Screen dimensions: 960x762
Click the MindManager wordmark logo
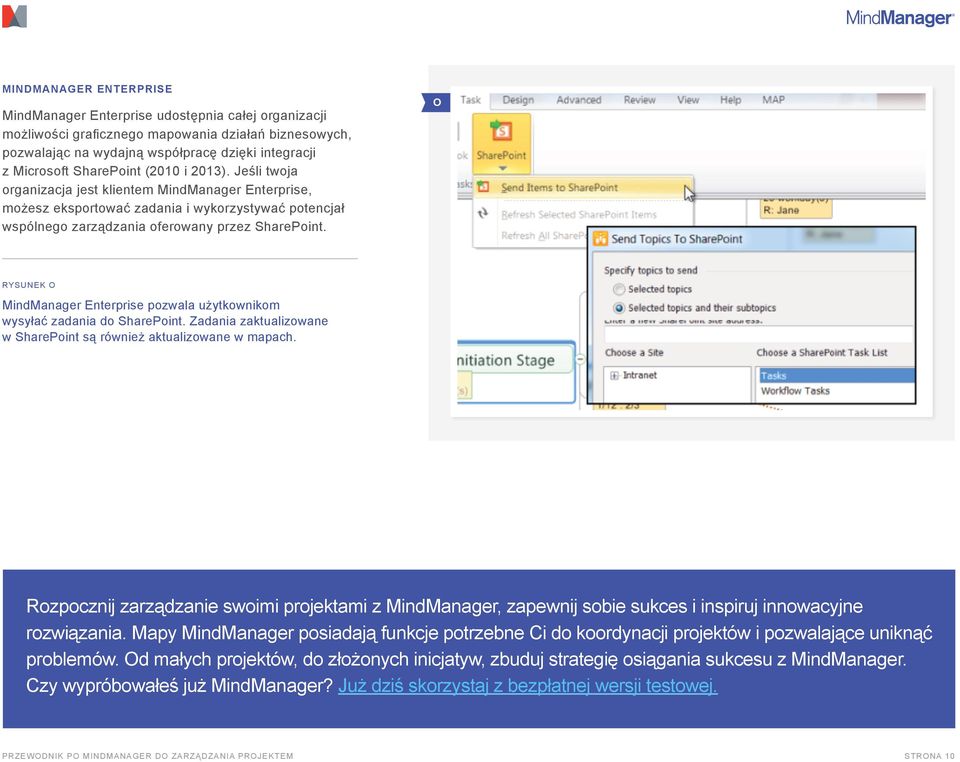pyautogui.click(x=899, y=18)
